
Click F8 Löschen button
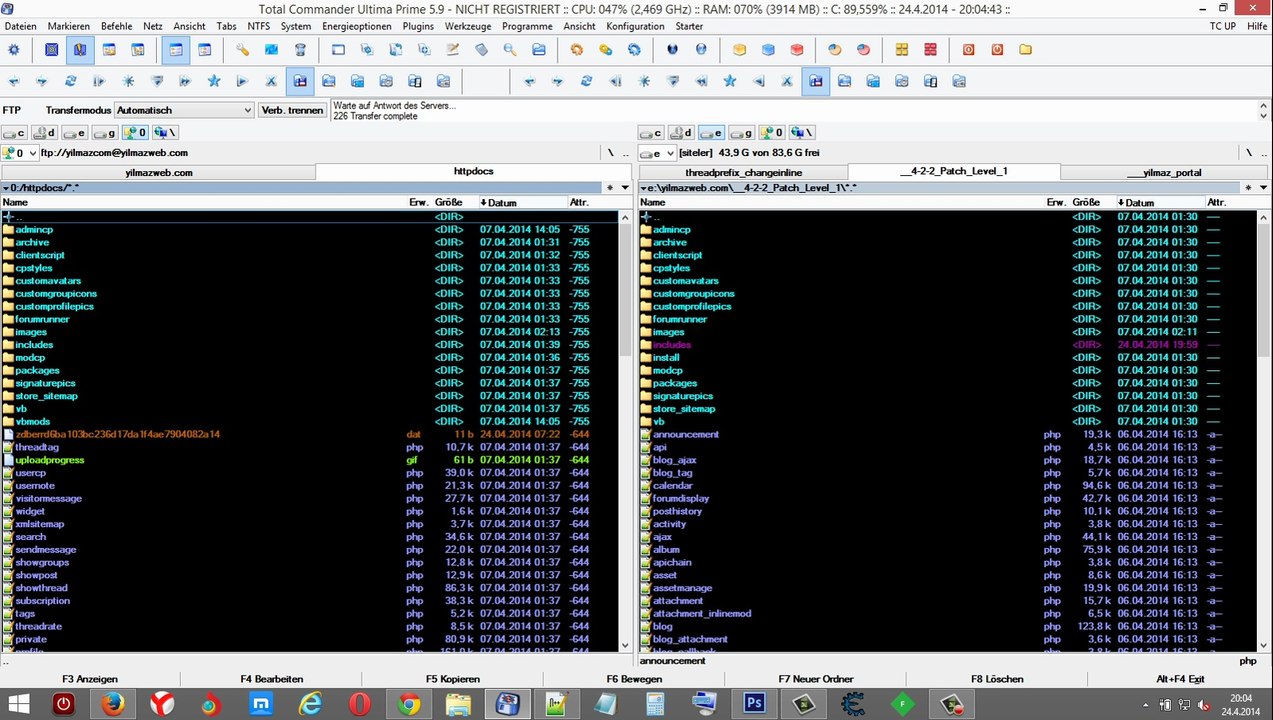tap(997, 679)
